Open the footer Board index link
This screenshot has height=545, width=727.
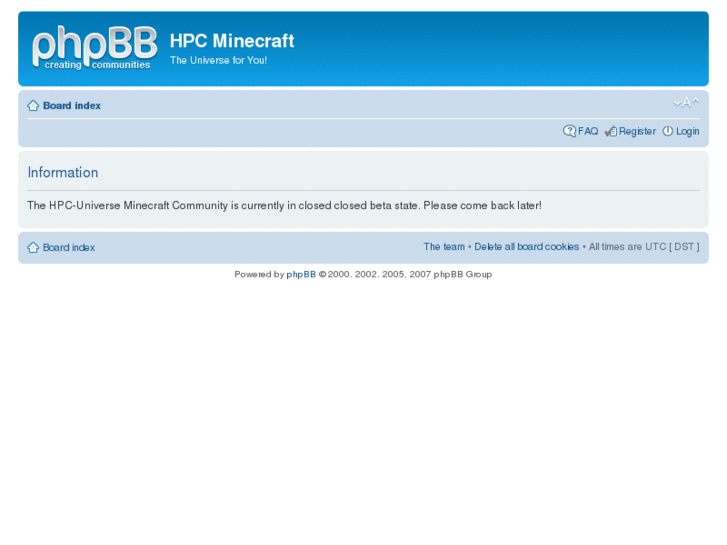point(69,248)
